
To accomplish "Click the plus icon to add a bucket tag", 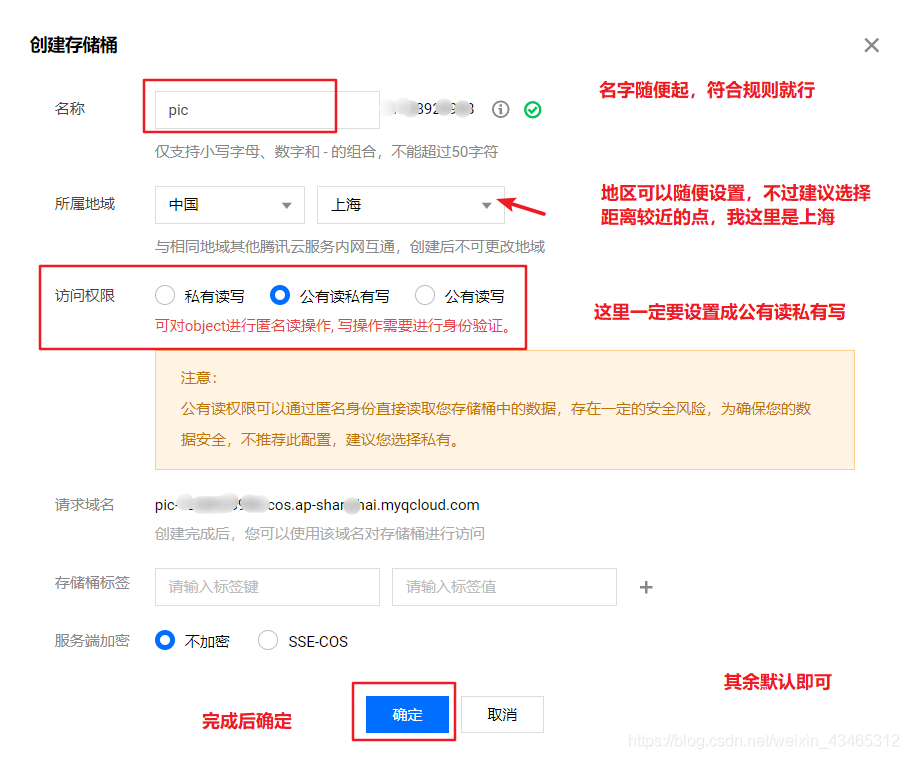I will (646, 586).
